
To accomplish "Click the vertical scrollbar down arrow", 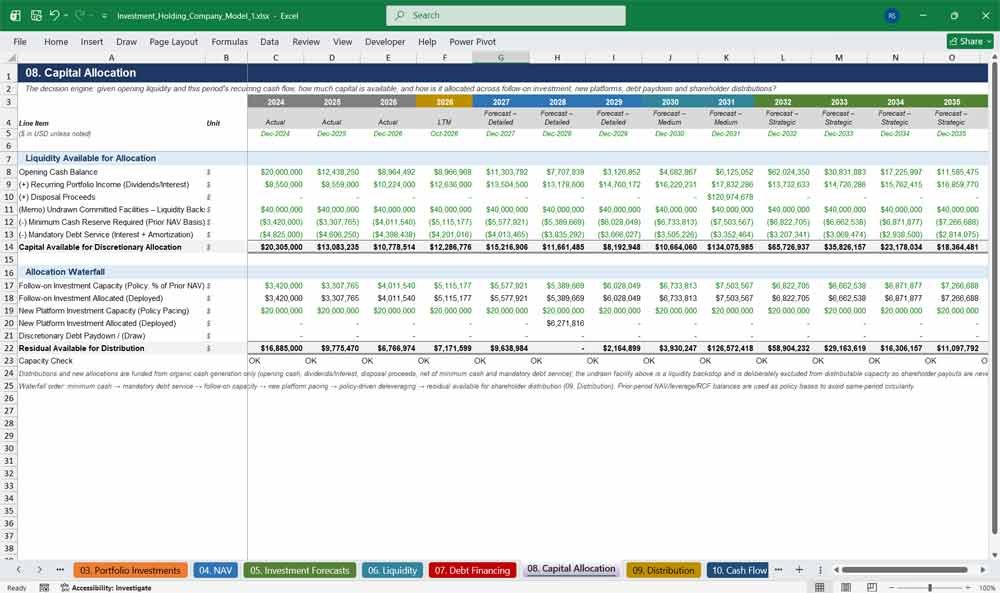I will pos(994,555).
